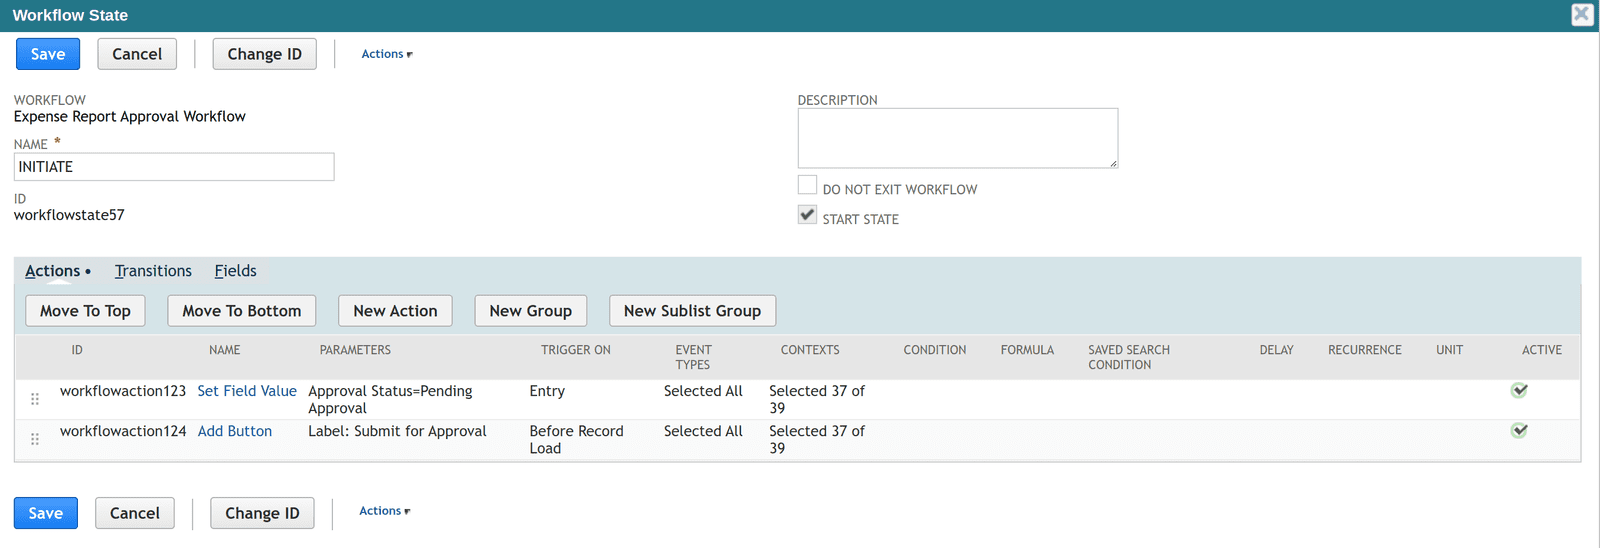Click Move To Top button

[x=85, y=311]
